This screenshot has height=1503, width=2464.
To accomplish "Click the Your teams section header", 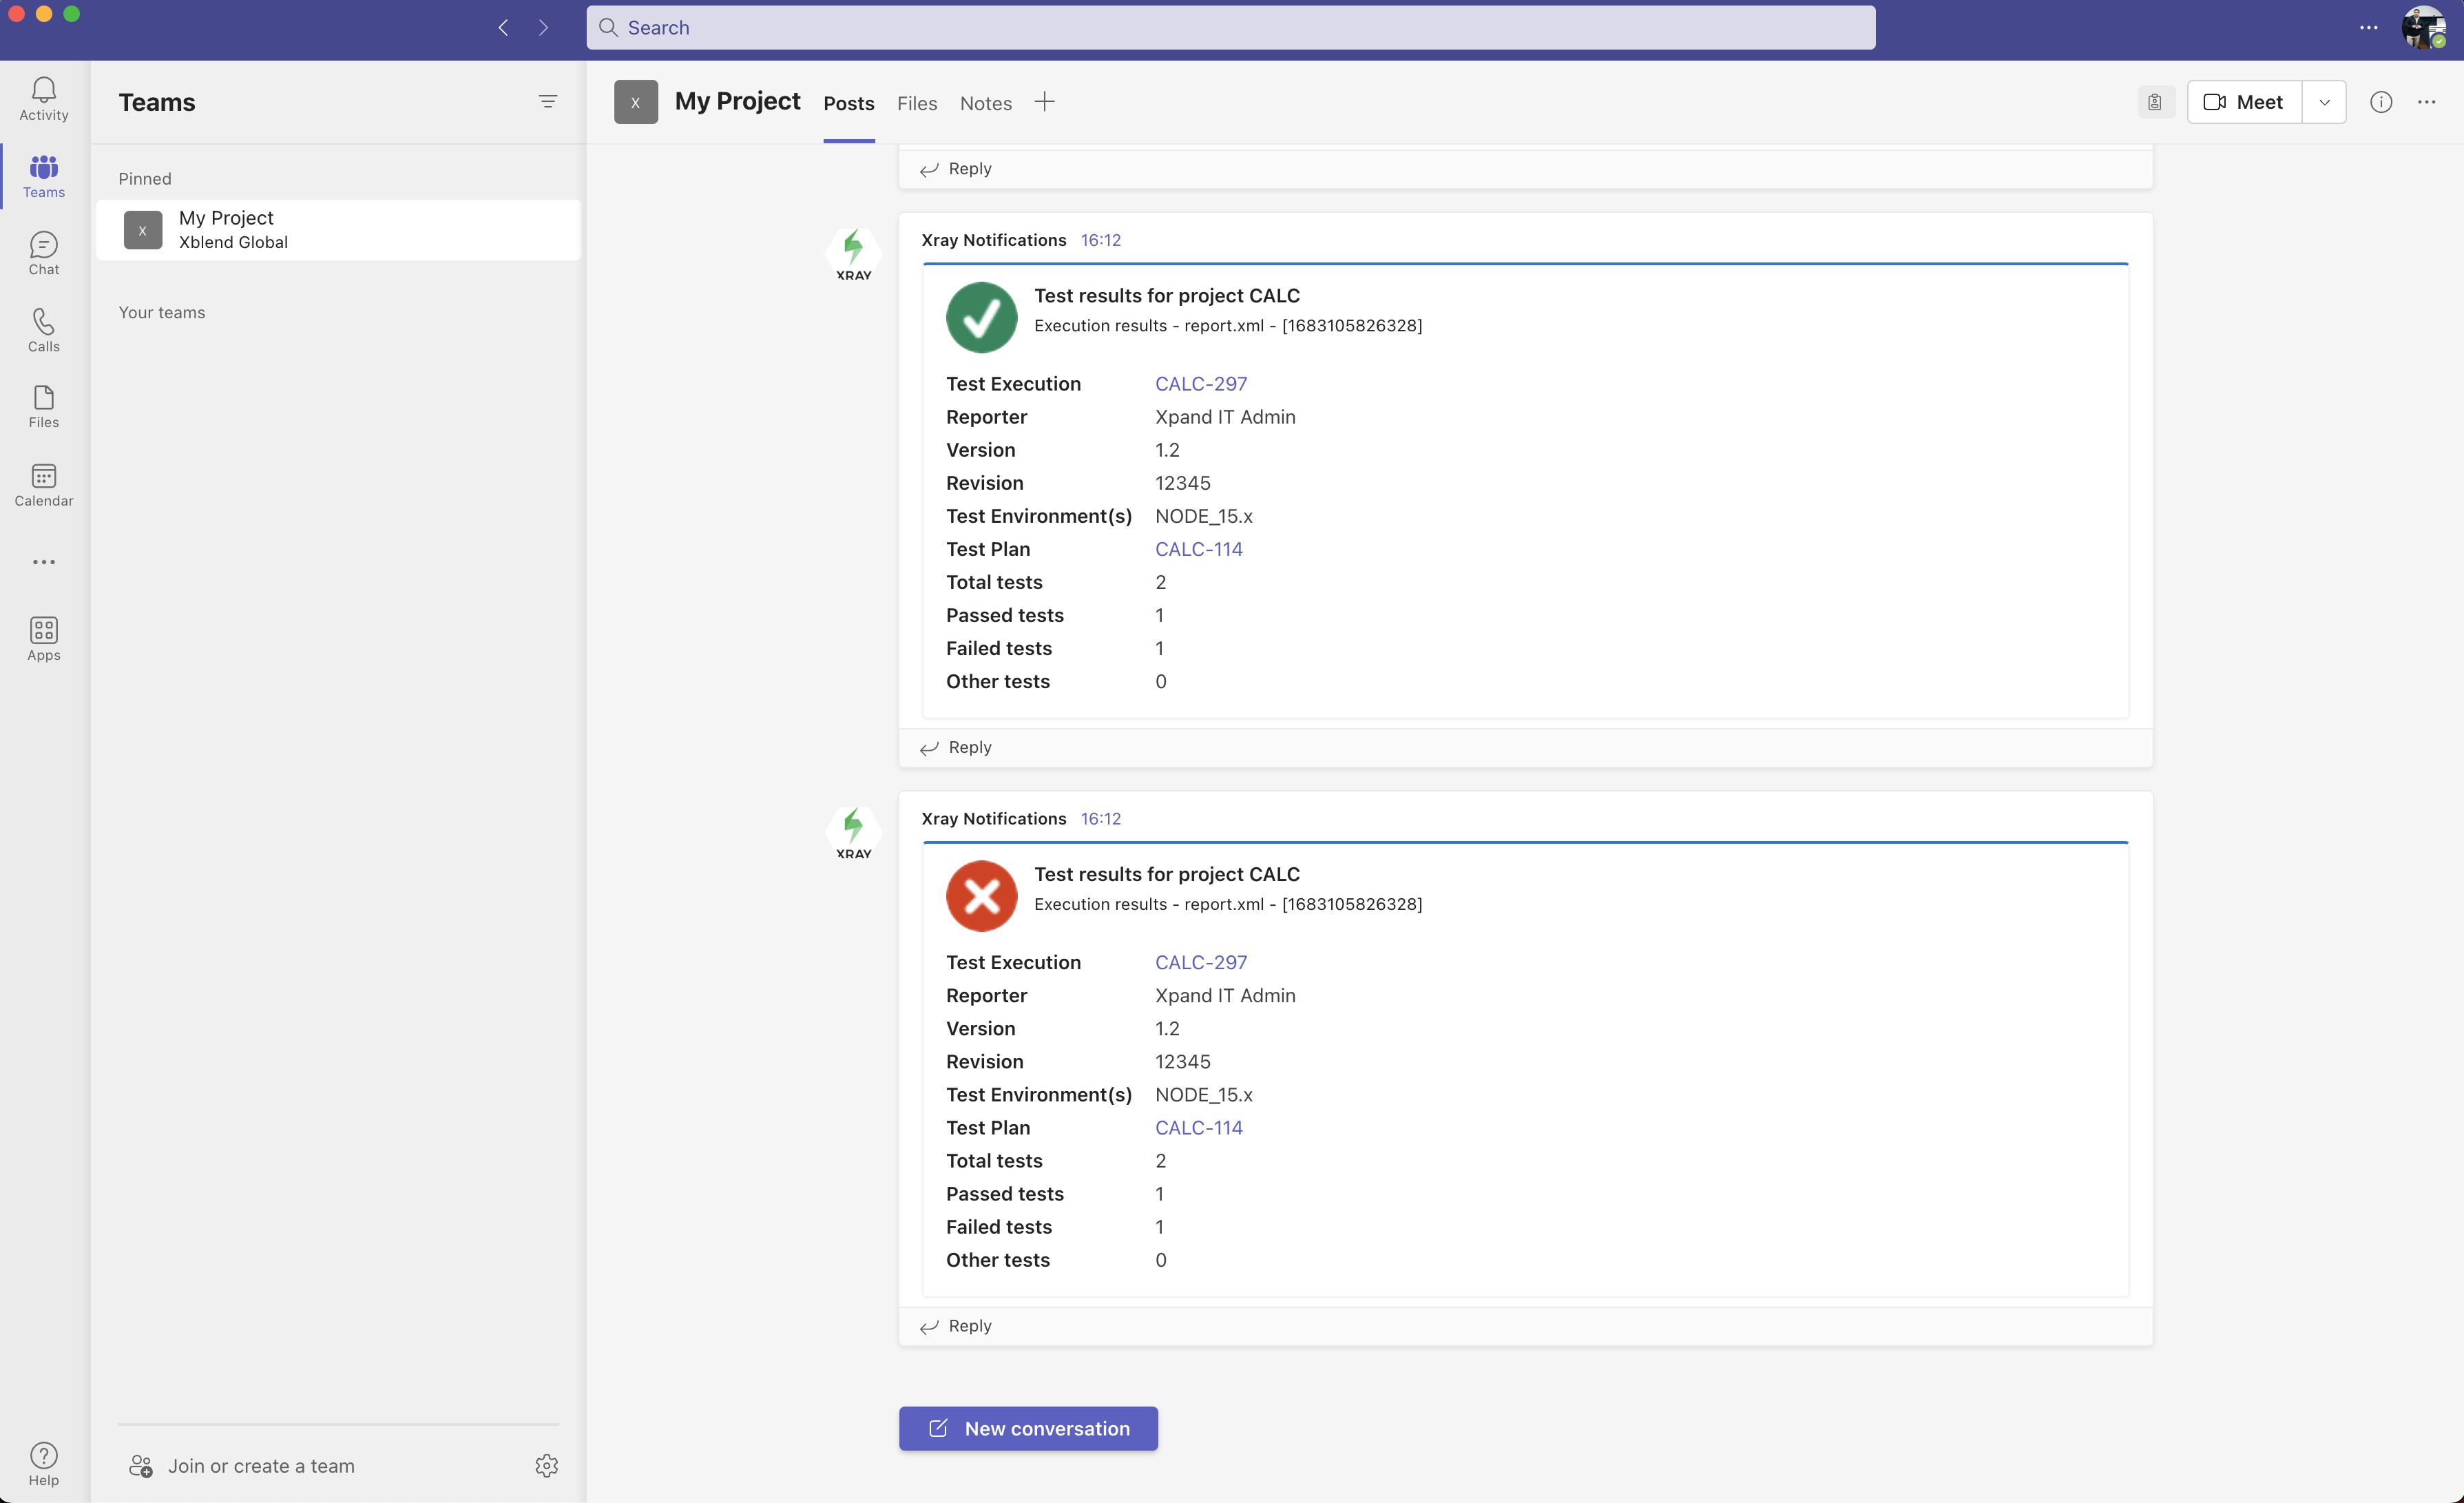I will [x=162, y=312].
